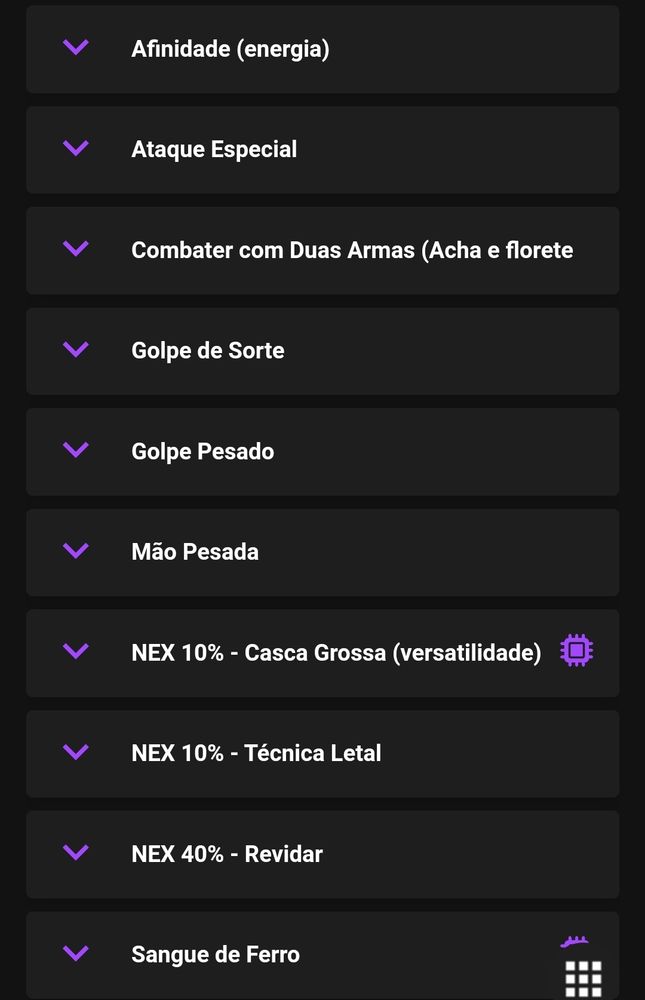Open the NEX 40% - Revidar label
645x1000 pixels.
coord(226,854)
